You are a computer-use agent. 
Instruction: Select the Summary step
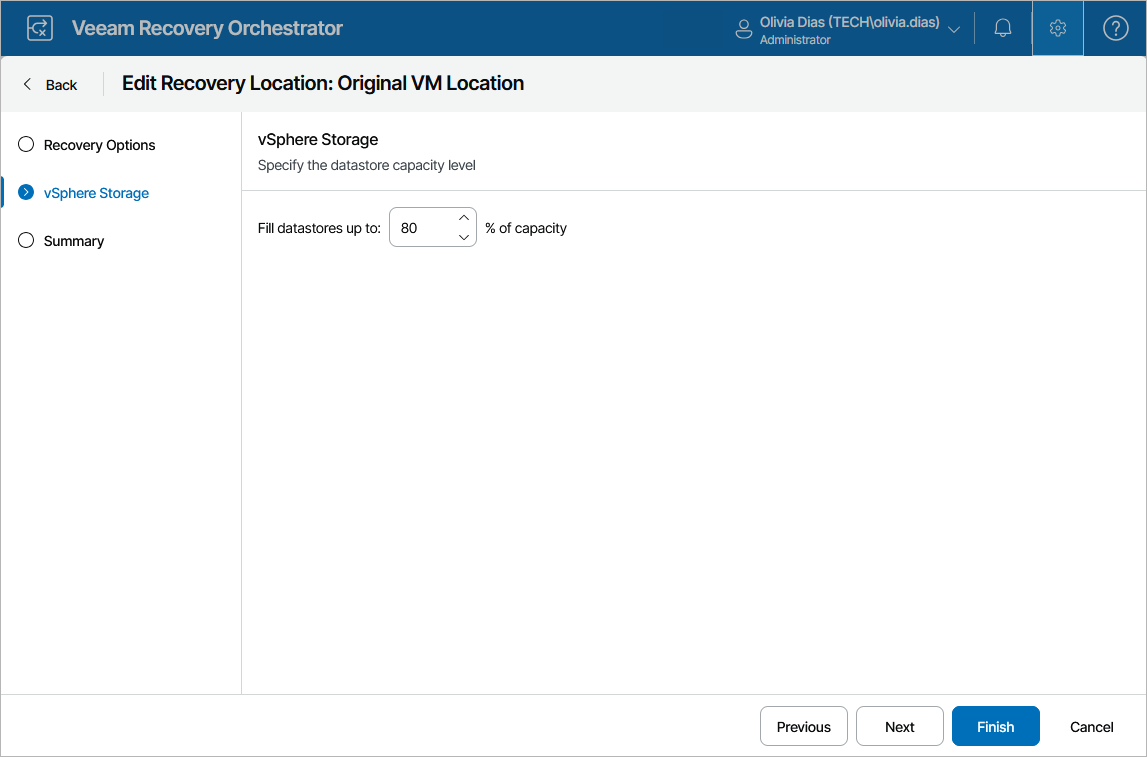tap(74, 241)
